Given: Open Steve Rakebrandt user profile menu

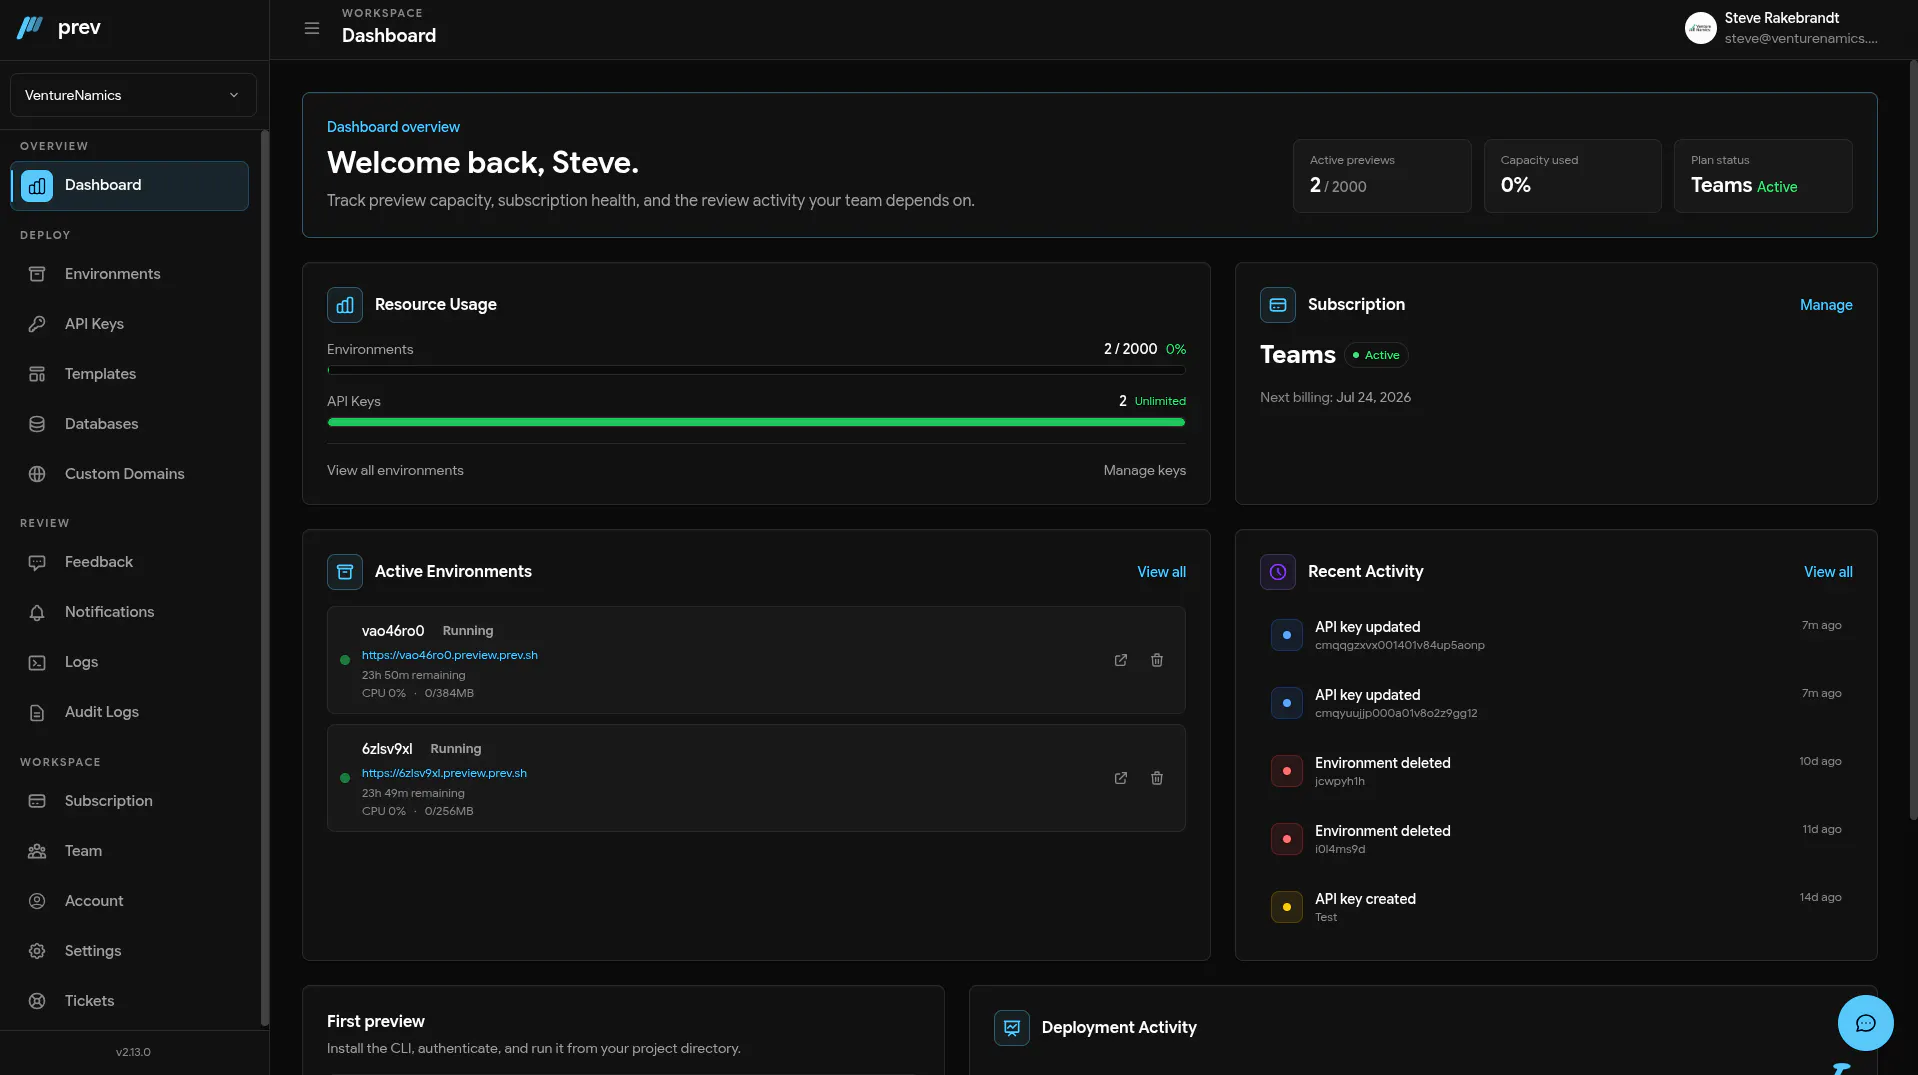Looking at the screenshot, I should (1781, 28).
